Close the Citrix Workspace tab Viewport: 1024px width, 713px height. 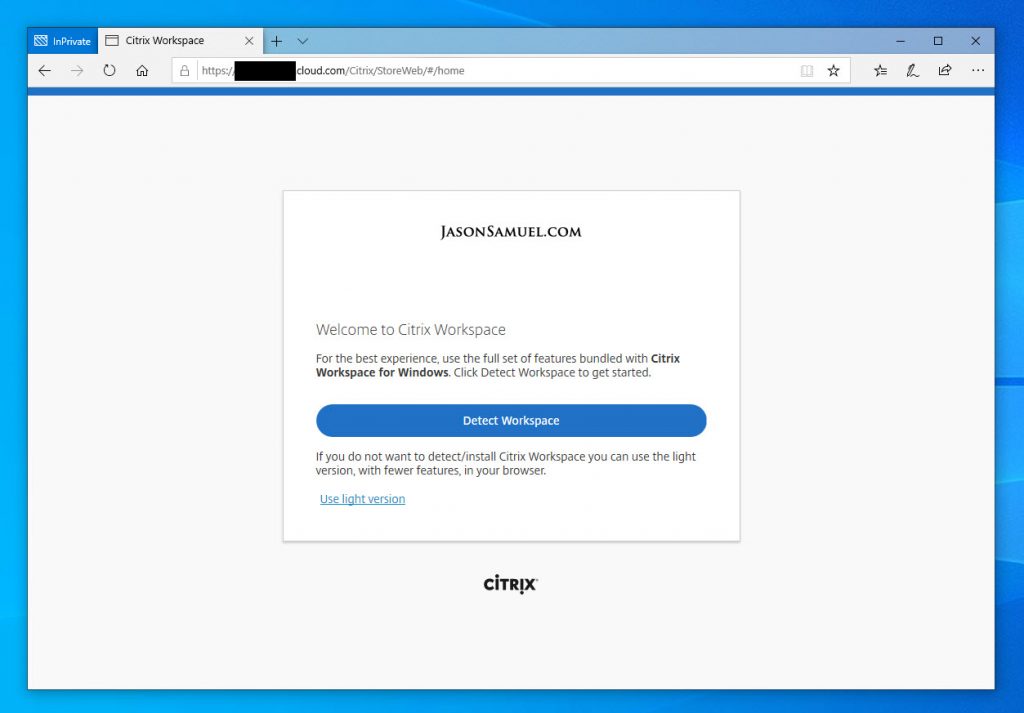click(x=249, y=41)
